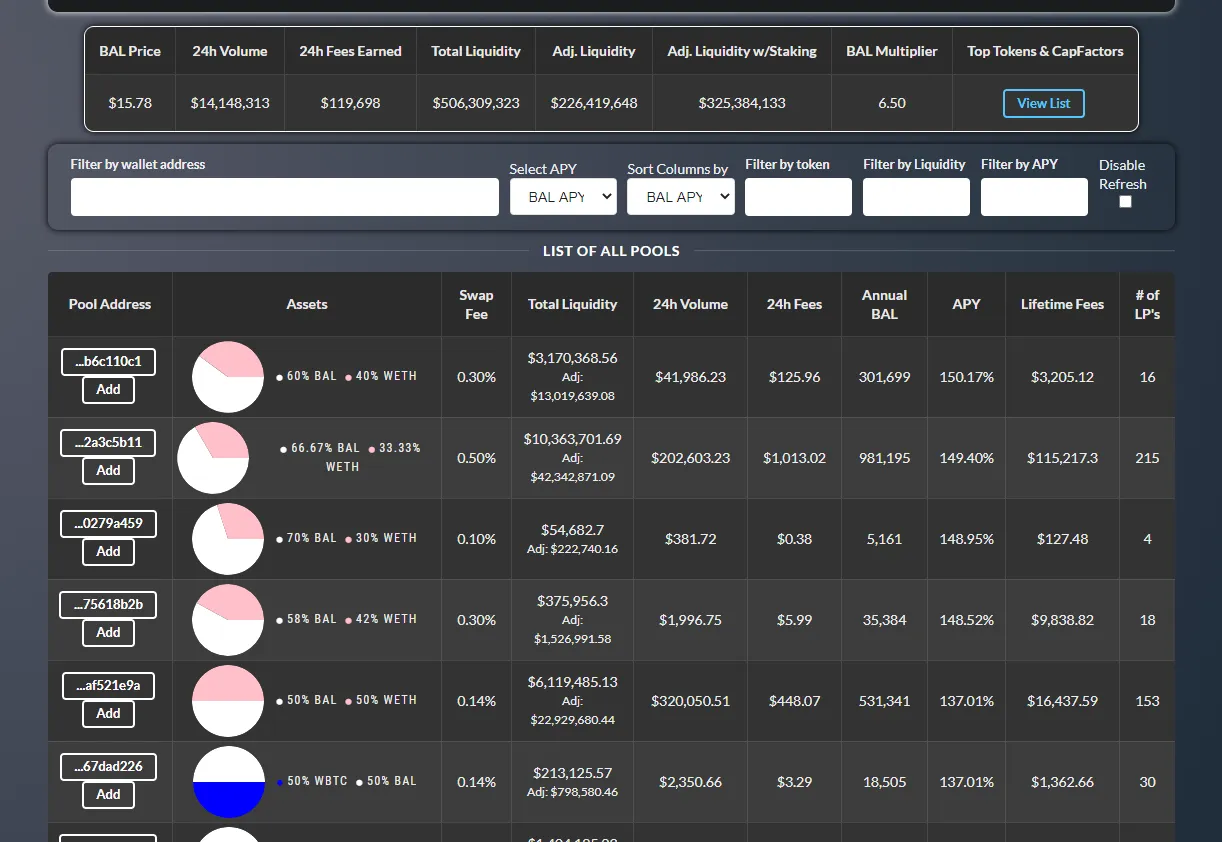Image resolution: width=1222 pixels, height=842 pixels.
Task: Click the 58% BAL 42% WETH pie chart
Action: point(228,620)
